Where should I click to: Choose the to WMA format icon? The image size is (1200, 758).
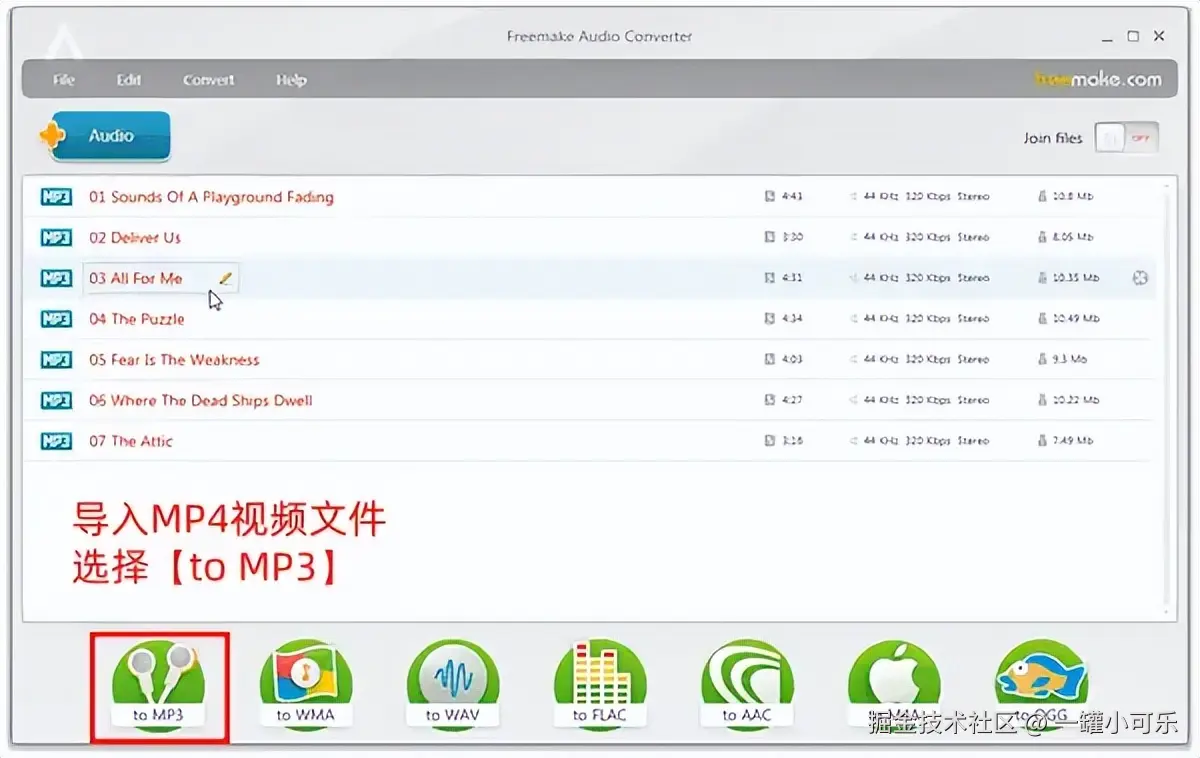[306, 685]
